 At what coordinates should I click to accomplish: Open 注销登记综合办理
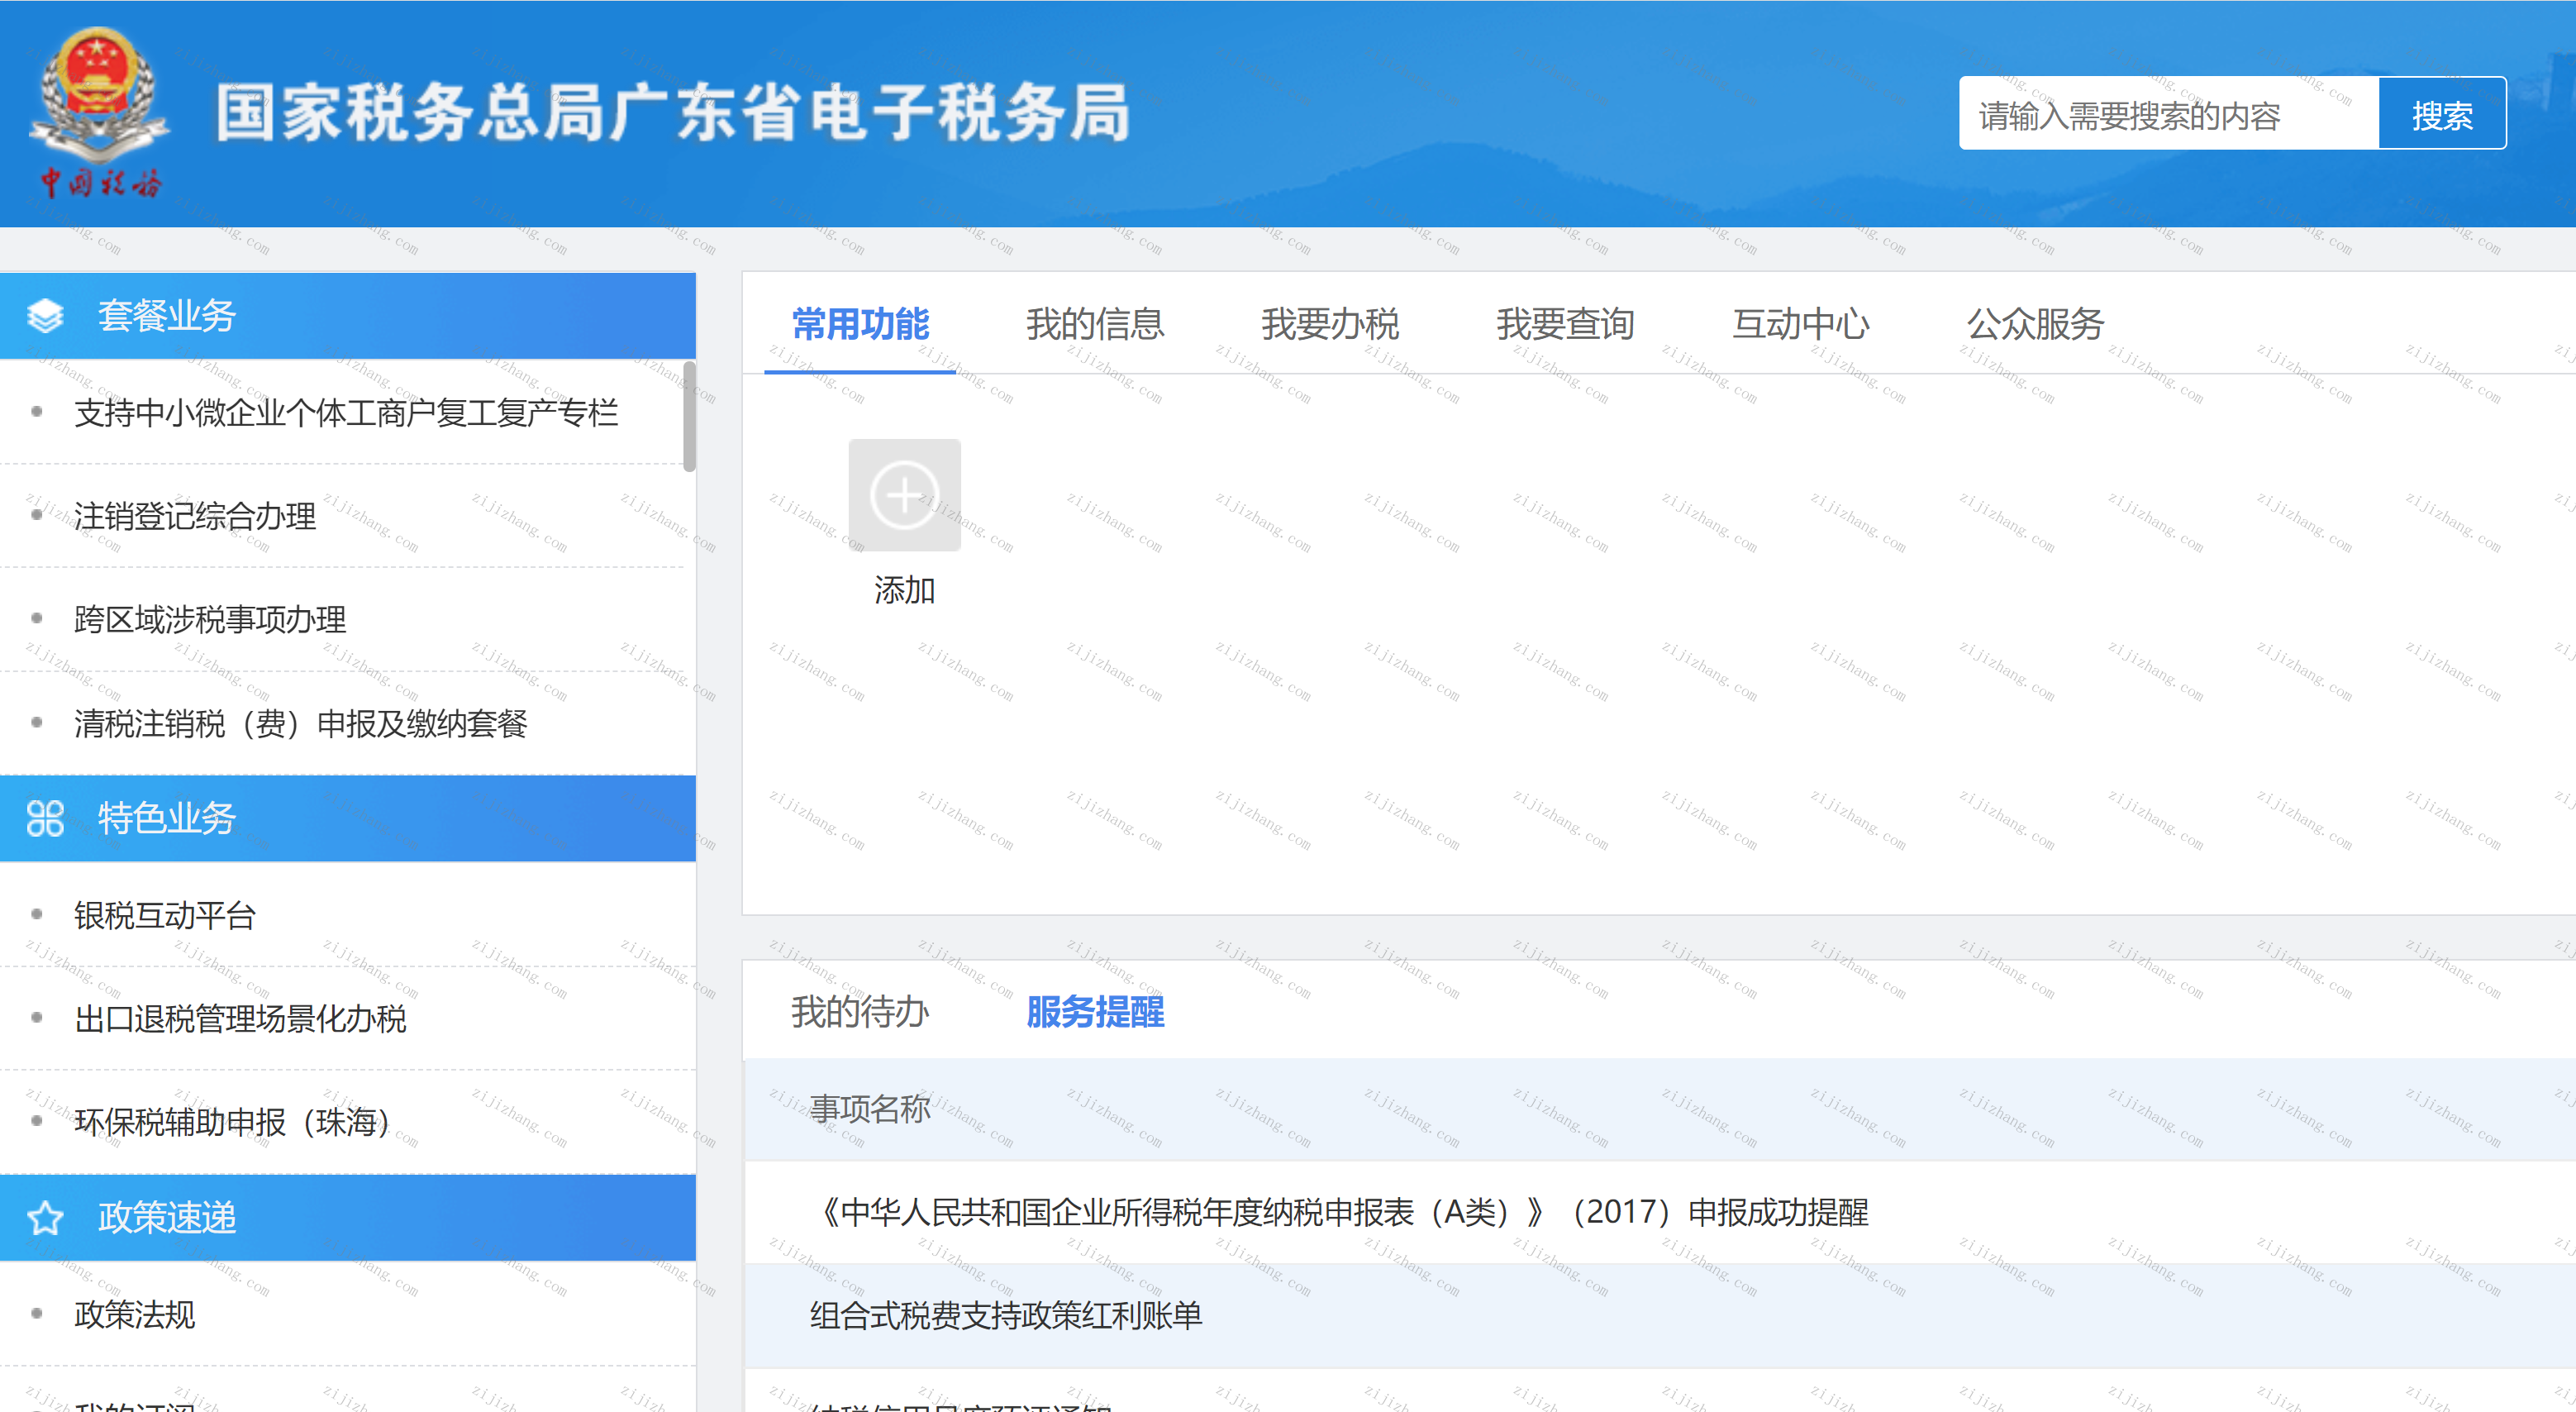tap(195, 517)
